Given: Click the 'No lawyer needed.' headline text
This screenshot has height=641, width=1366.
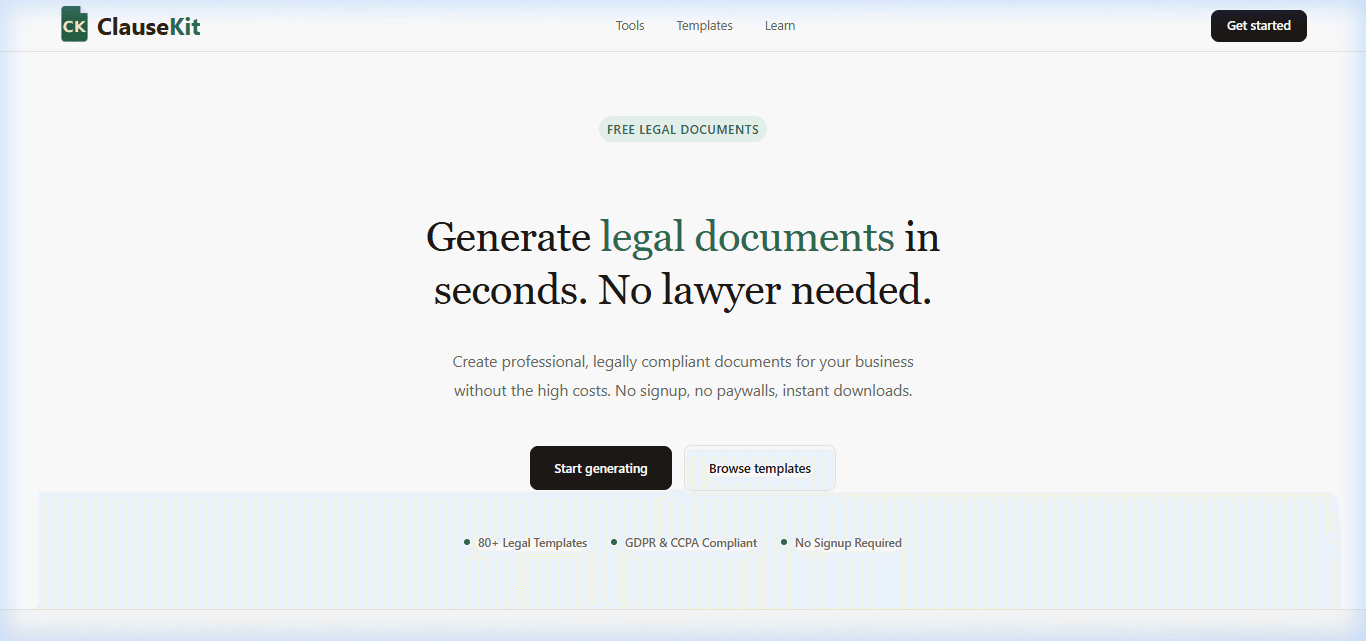Looking at the screenshot, I should (765, 290).
